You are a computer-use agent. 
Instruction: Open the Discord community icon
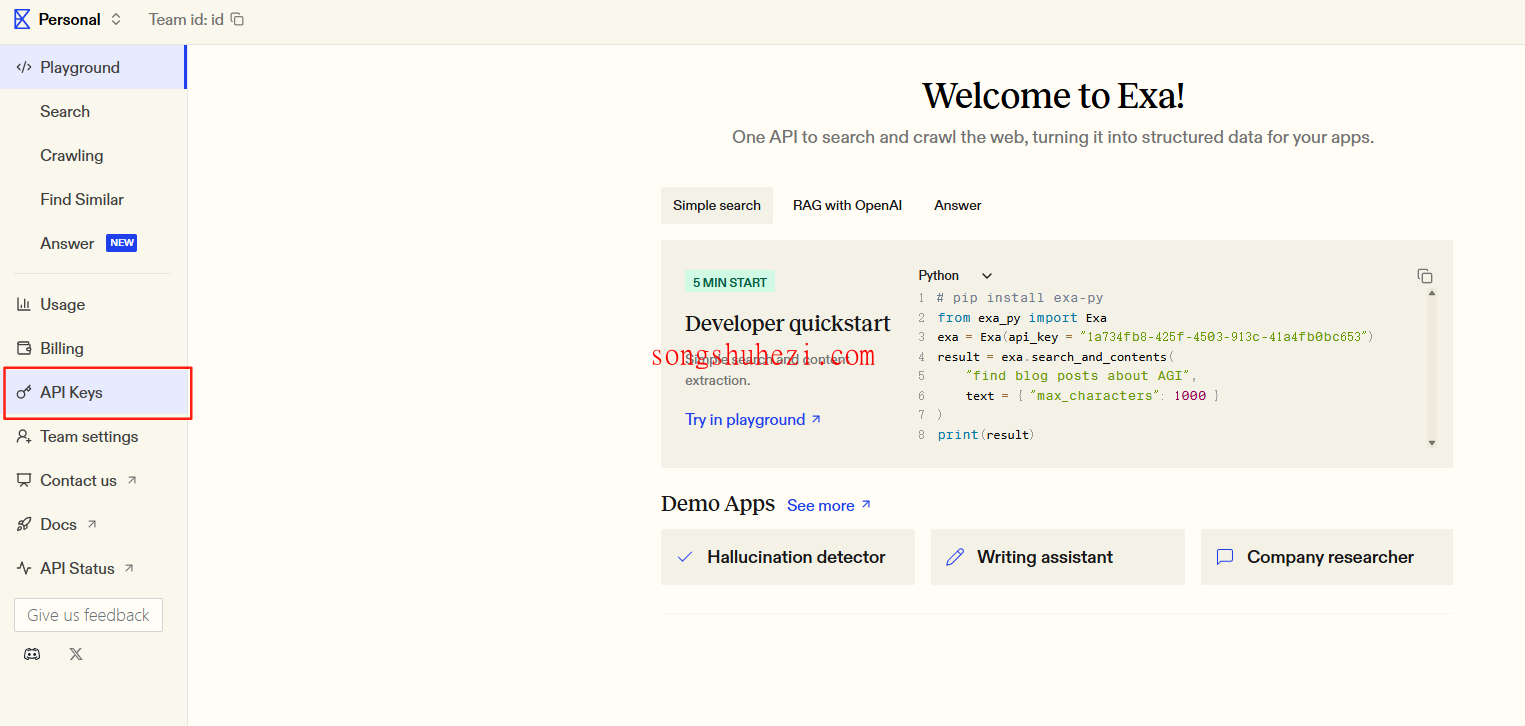point(32,654)
